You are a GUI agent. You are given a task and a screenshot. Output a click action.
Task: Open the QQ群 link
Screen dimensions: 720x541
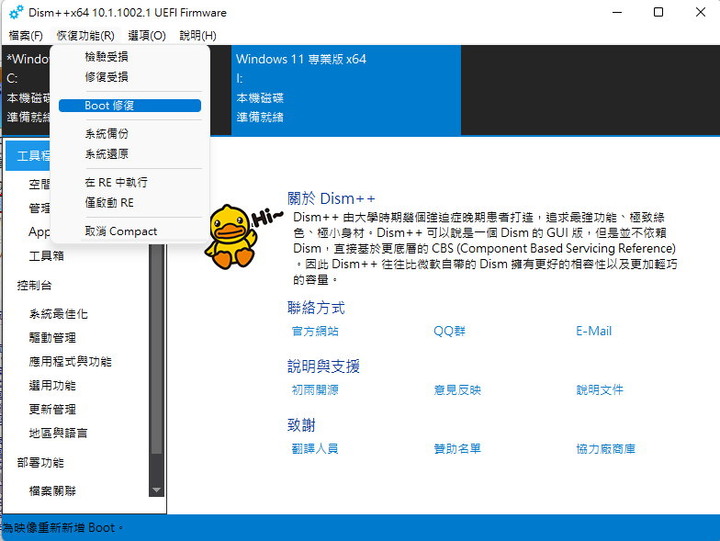point(449,331)
